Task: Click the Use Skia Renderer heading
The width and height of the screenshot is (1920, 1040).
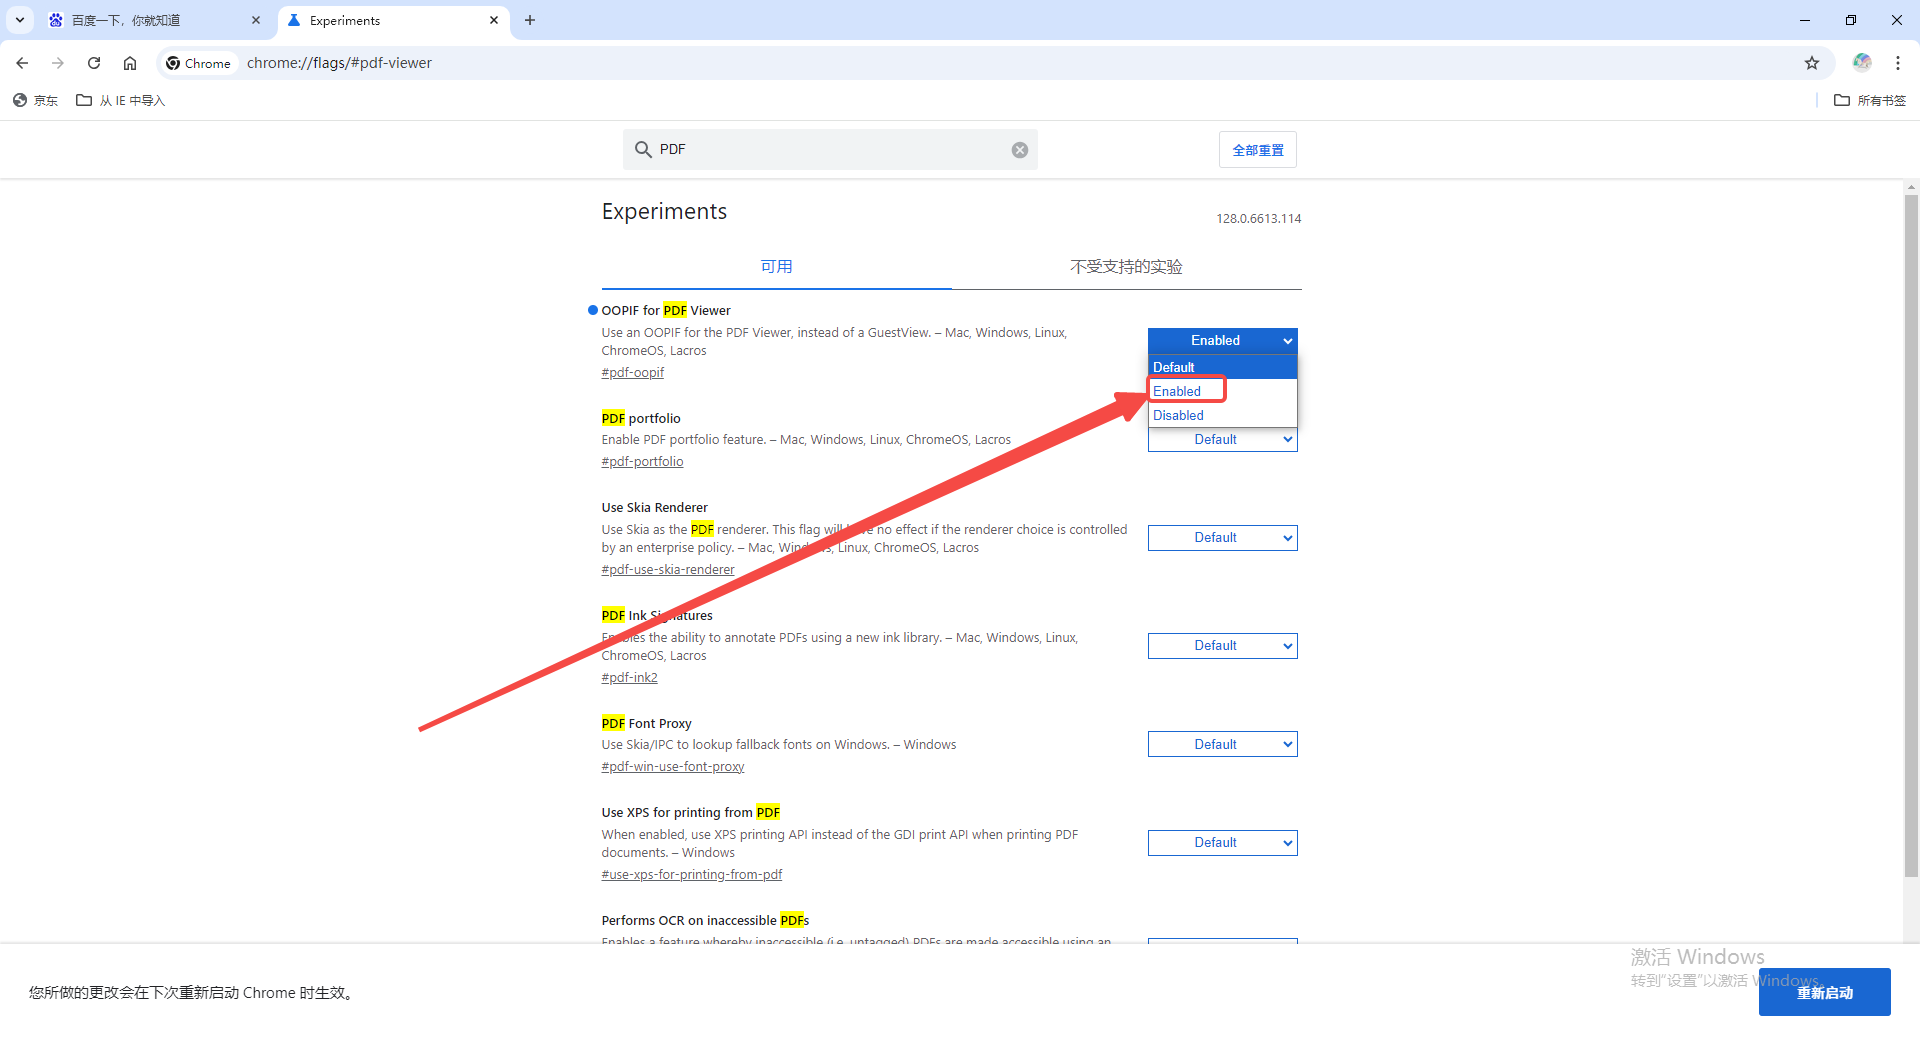Action: [x=655, y=507]
